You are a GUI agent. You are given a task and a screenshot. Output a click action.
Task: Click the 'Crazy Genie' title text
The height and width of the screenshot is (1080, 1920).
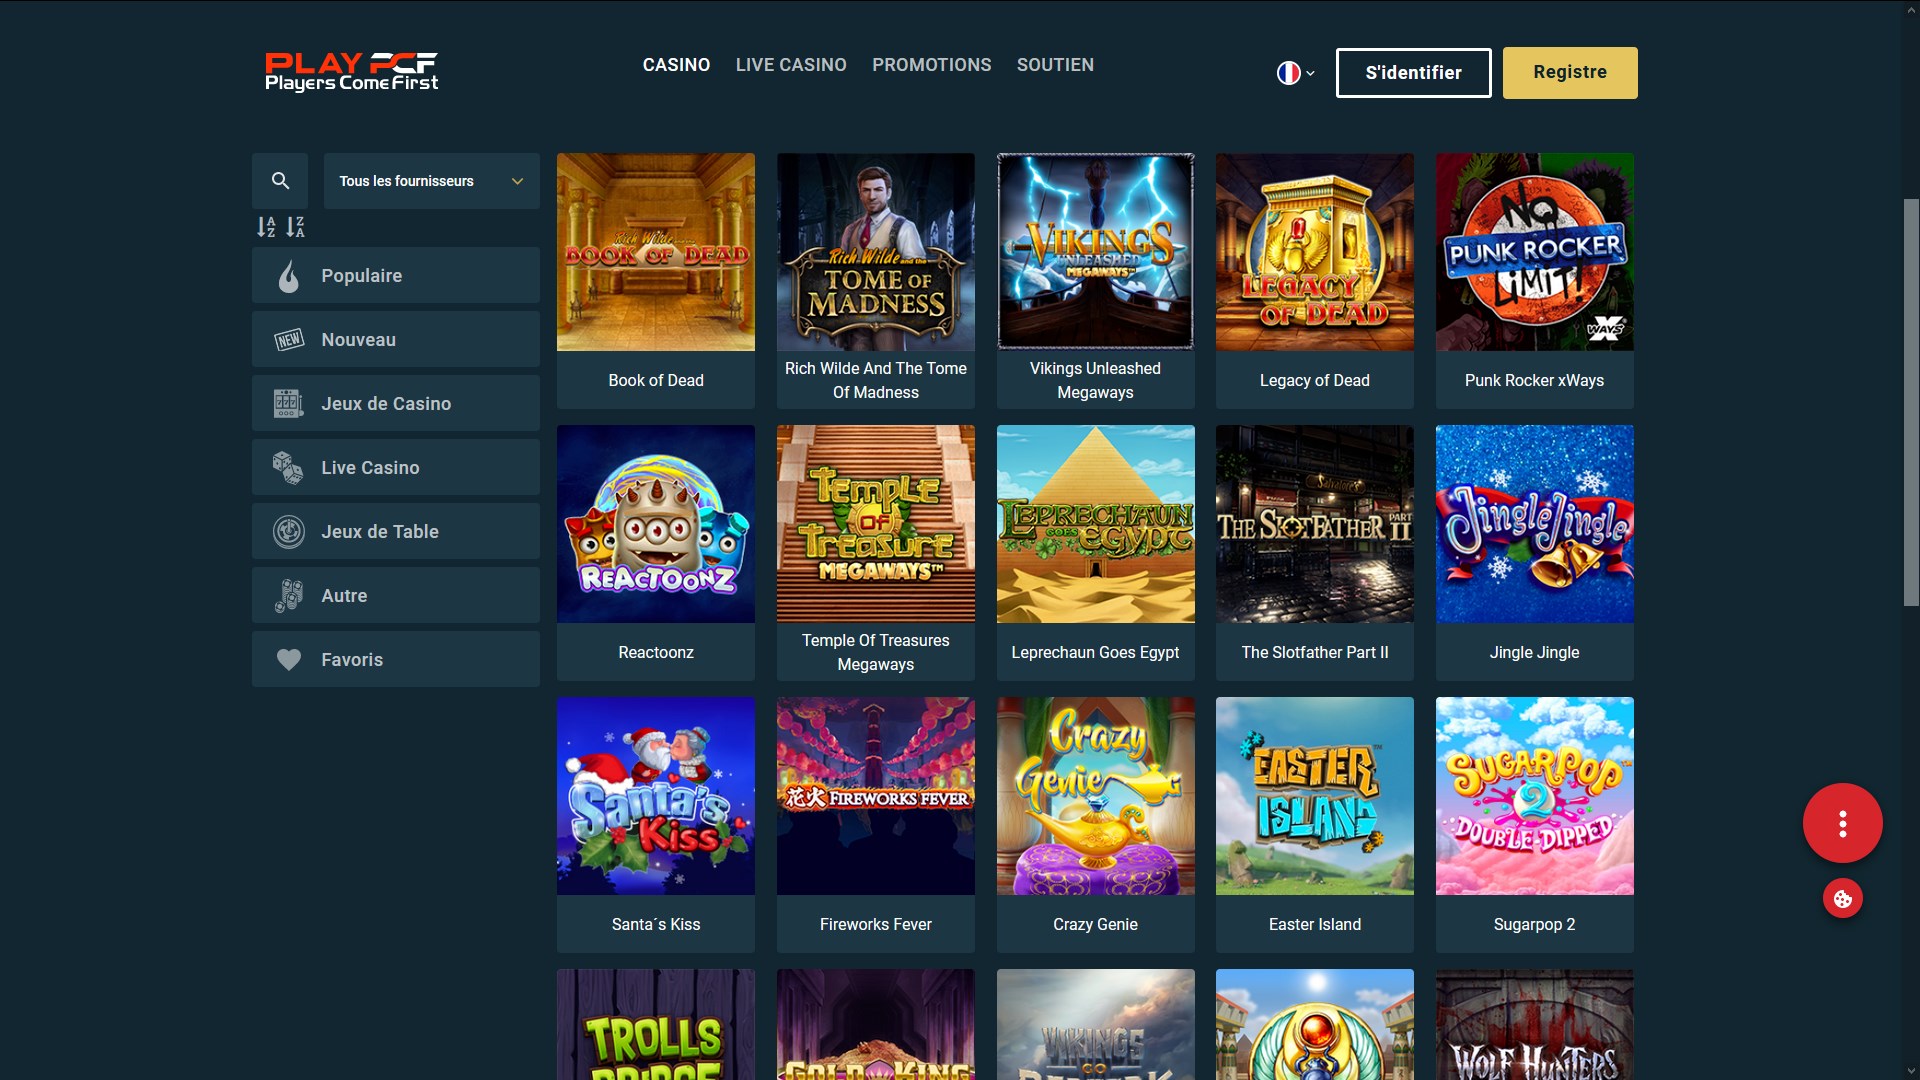pyautogui.click(x=1095, y=925)
